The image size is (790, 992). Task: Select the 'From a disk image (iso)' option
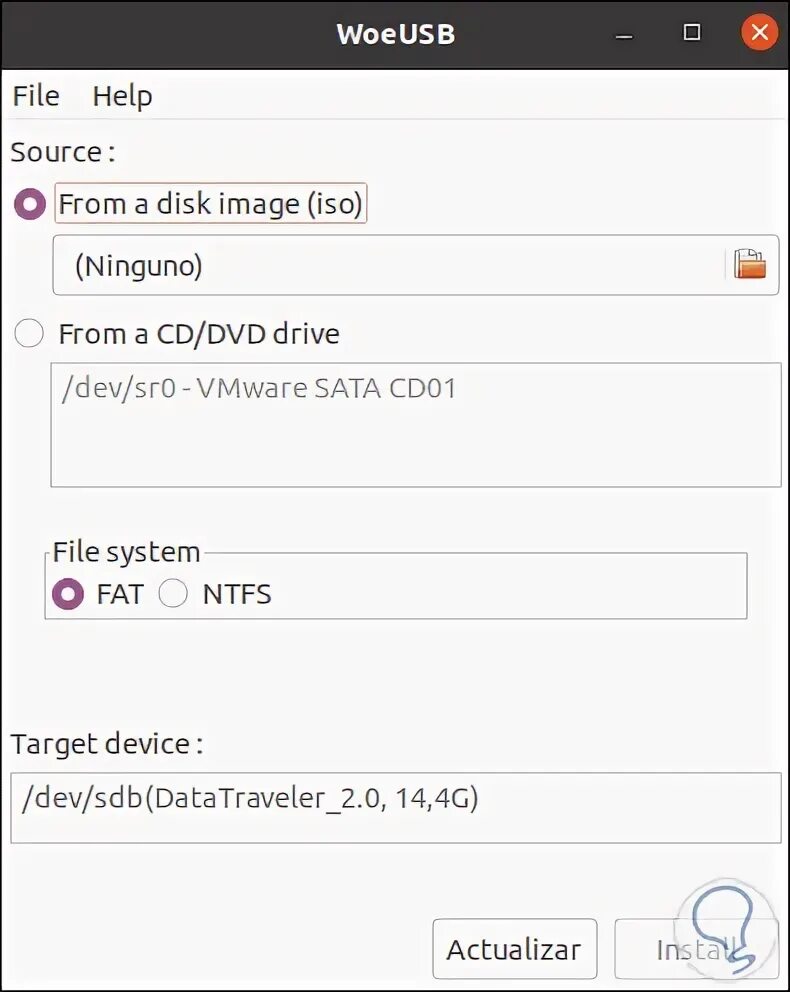[x=30, y=204]
